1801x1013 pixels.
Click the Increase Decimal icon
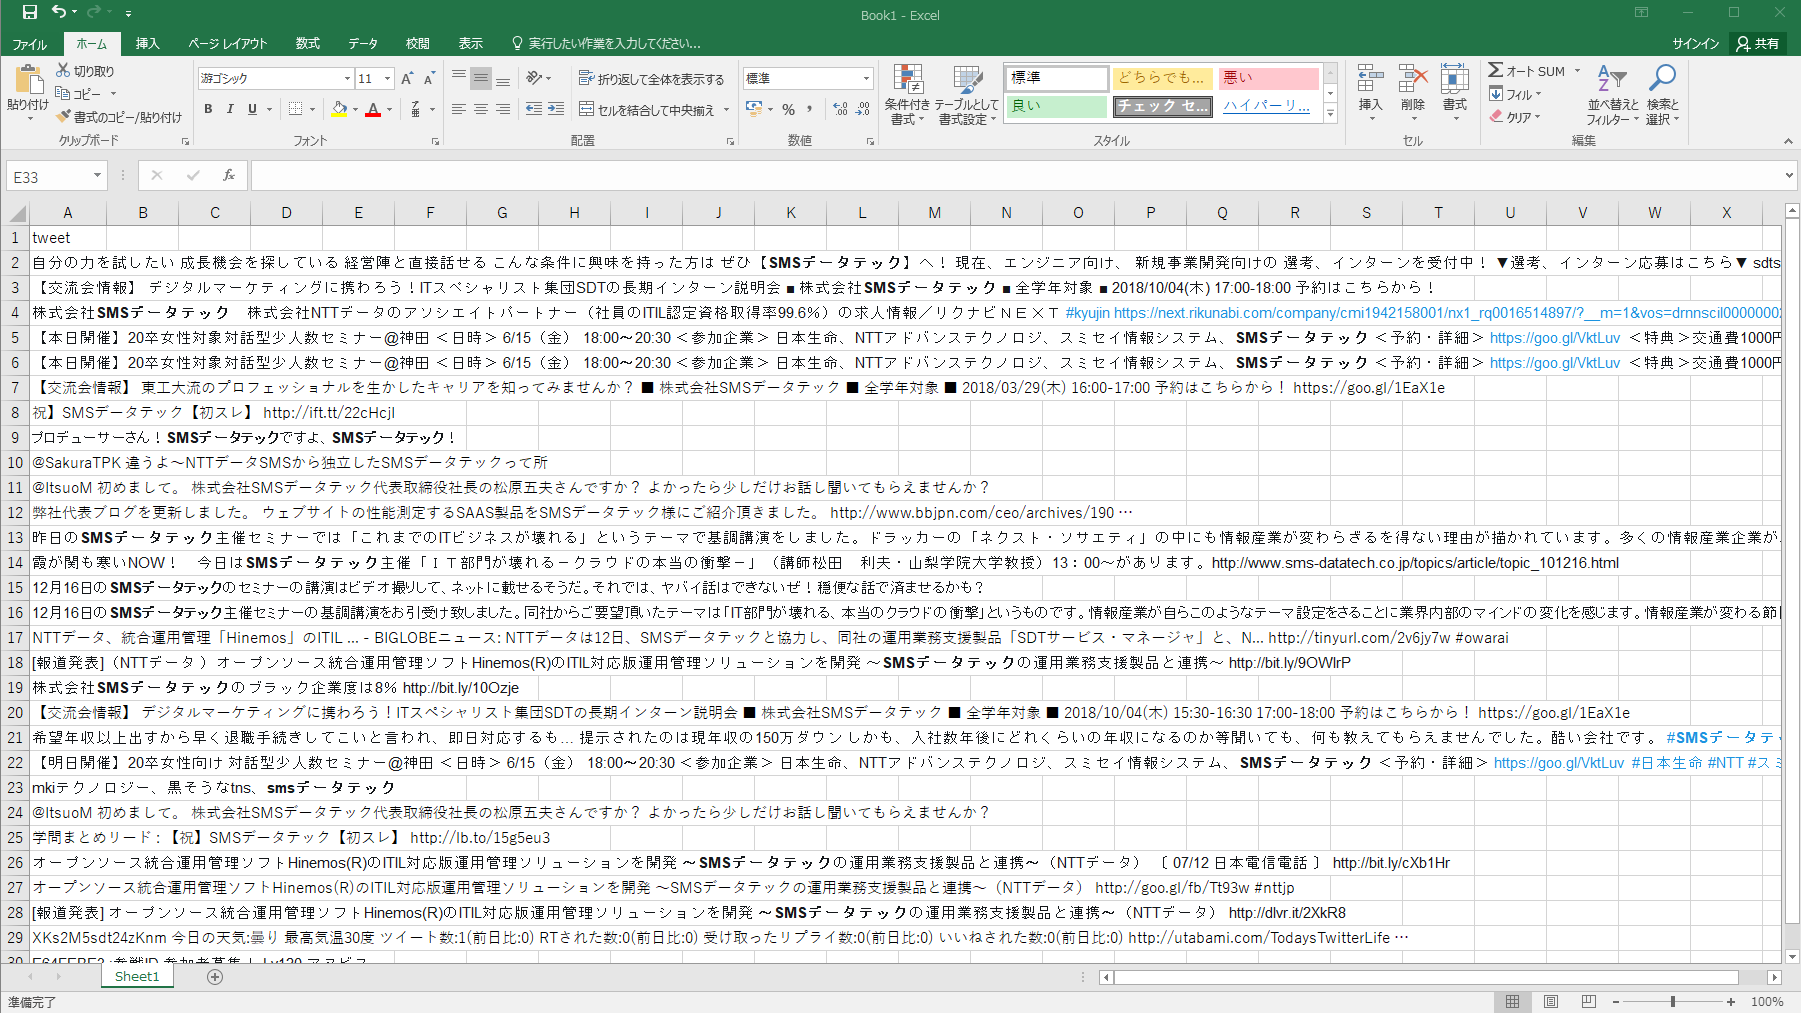(x=840, y=109)
